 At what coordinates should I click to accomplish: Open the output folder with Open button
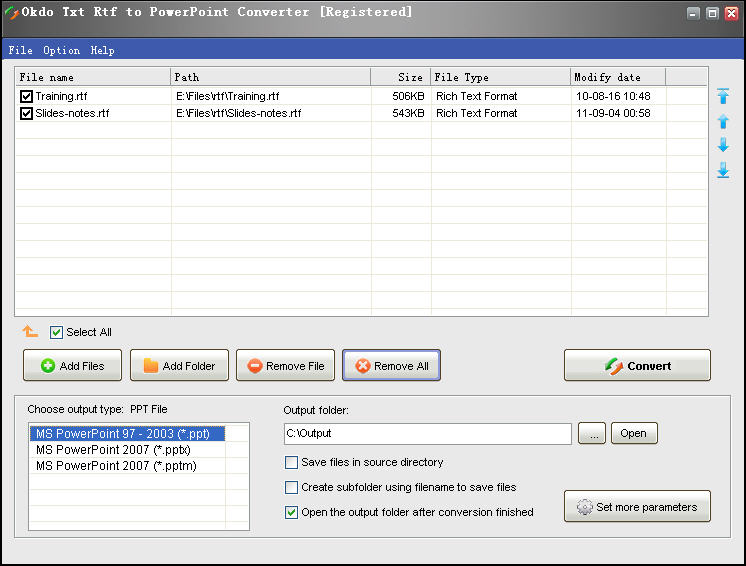tap(634, 433)
